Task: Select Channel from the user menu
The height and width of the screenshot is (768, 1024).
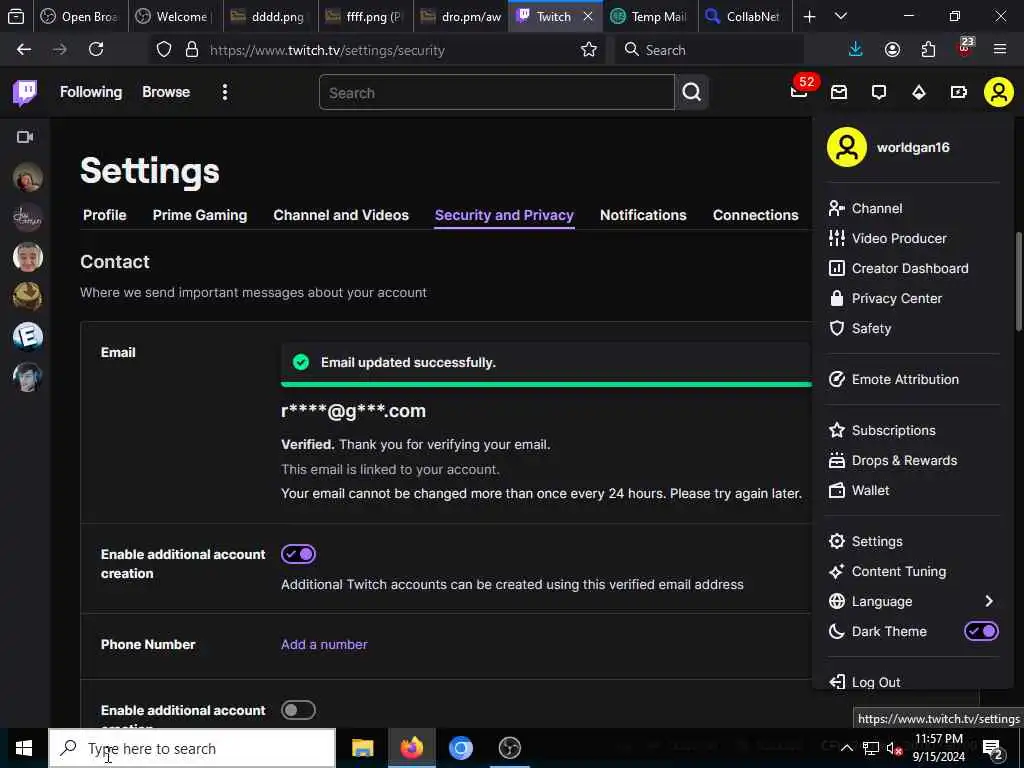Action: [x=912, y=208]
